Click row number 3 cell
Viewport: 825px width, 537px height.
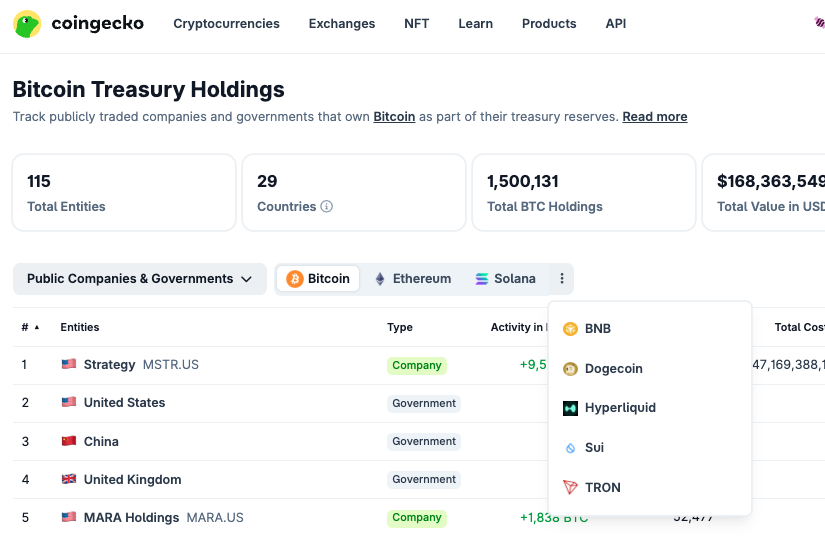tap(25, 441)
